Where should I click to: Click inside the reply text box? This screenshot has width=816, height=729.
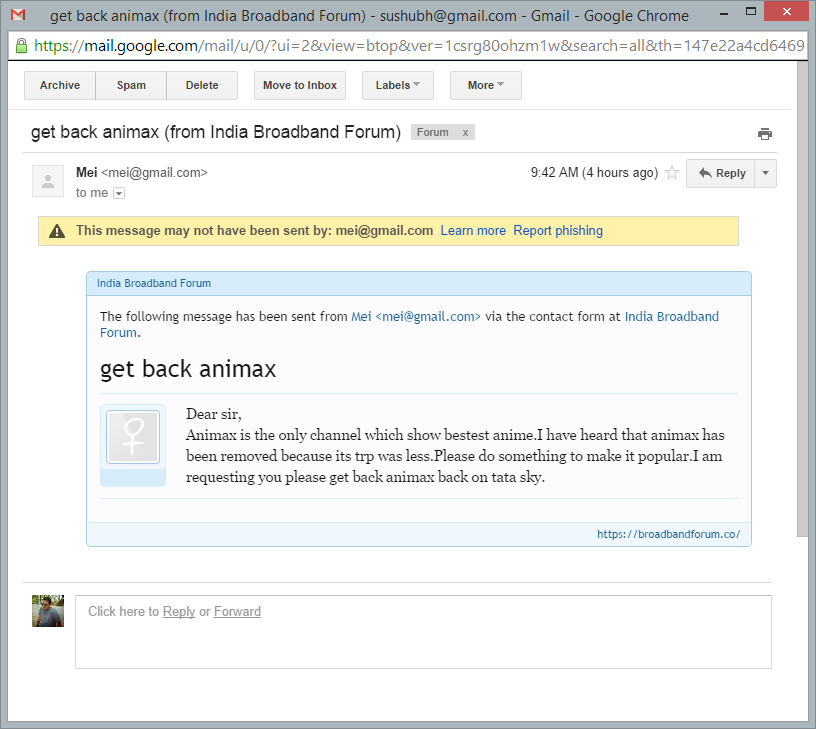point(423,640)
